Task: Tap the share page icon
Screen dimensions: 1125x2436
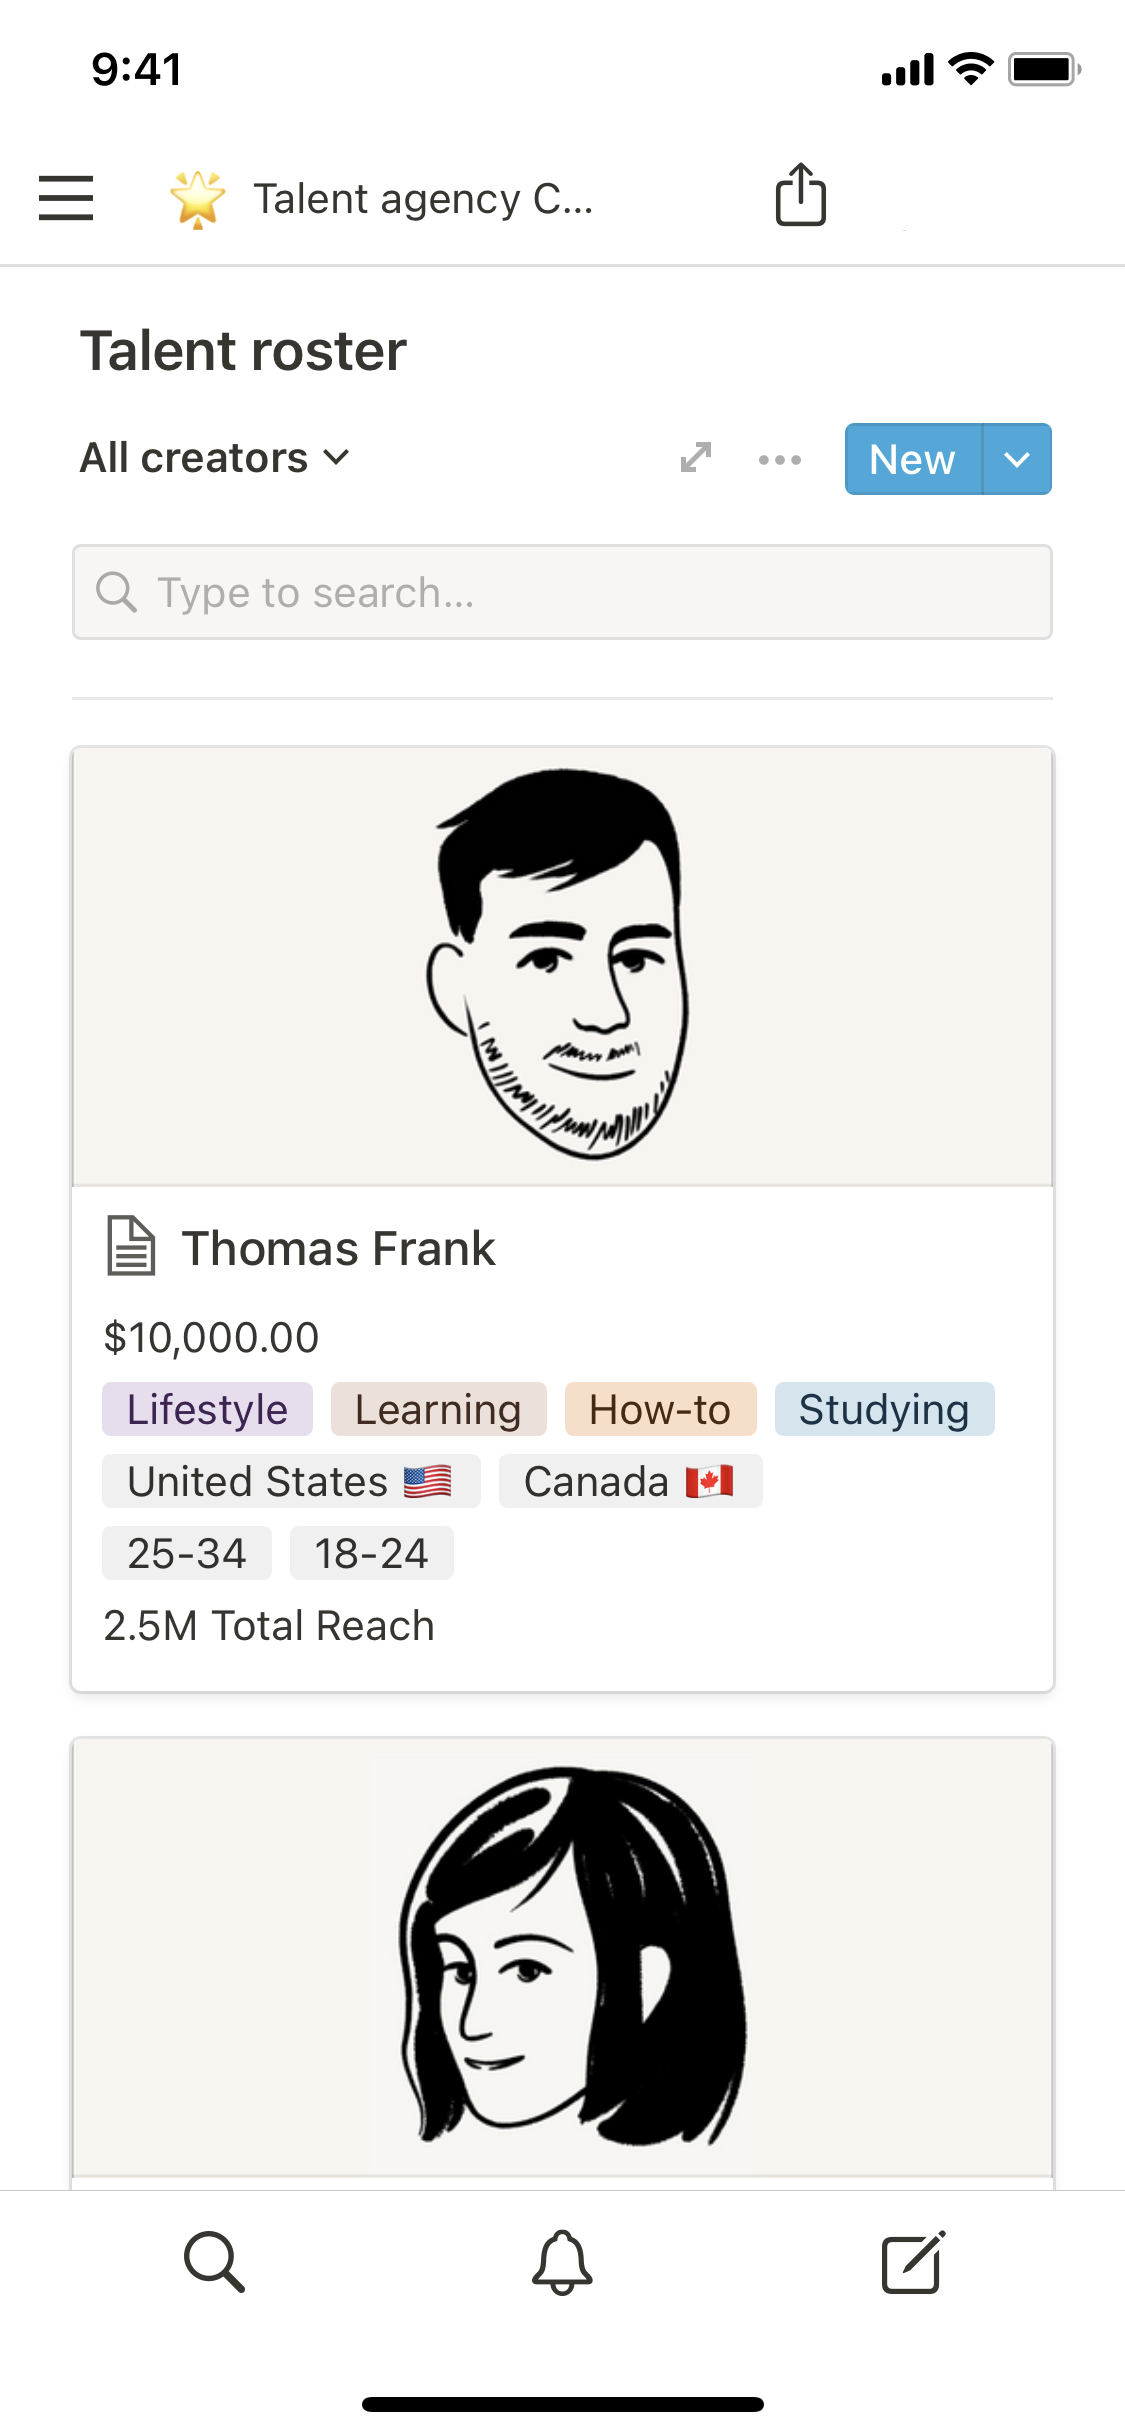Action: pos(800,195)
